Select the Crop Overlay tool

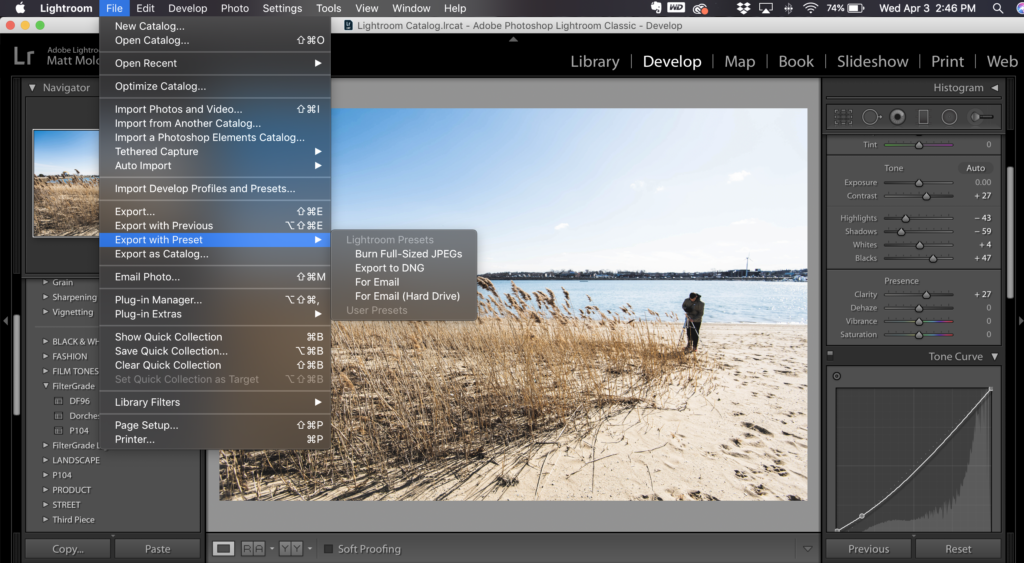[x=843, y=117]
